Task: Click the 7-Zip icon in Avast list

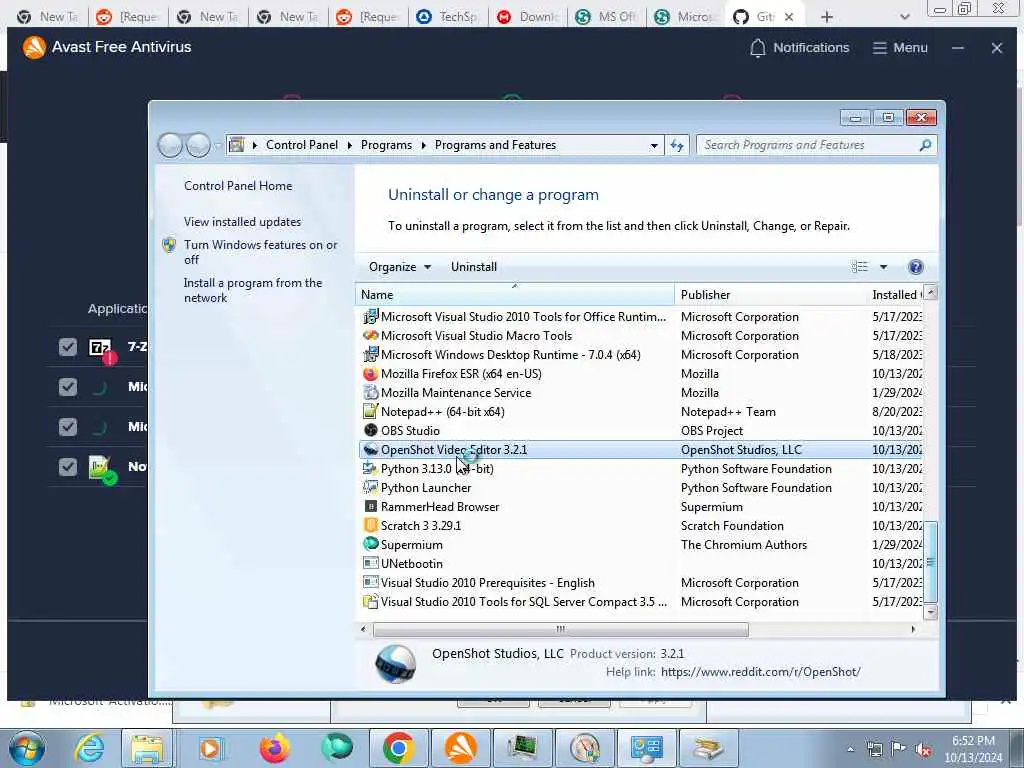Action: pos(101,347)
